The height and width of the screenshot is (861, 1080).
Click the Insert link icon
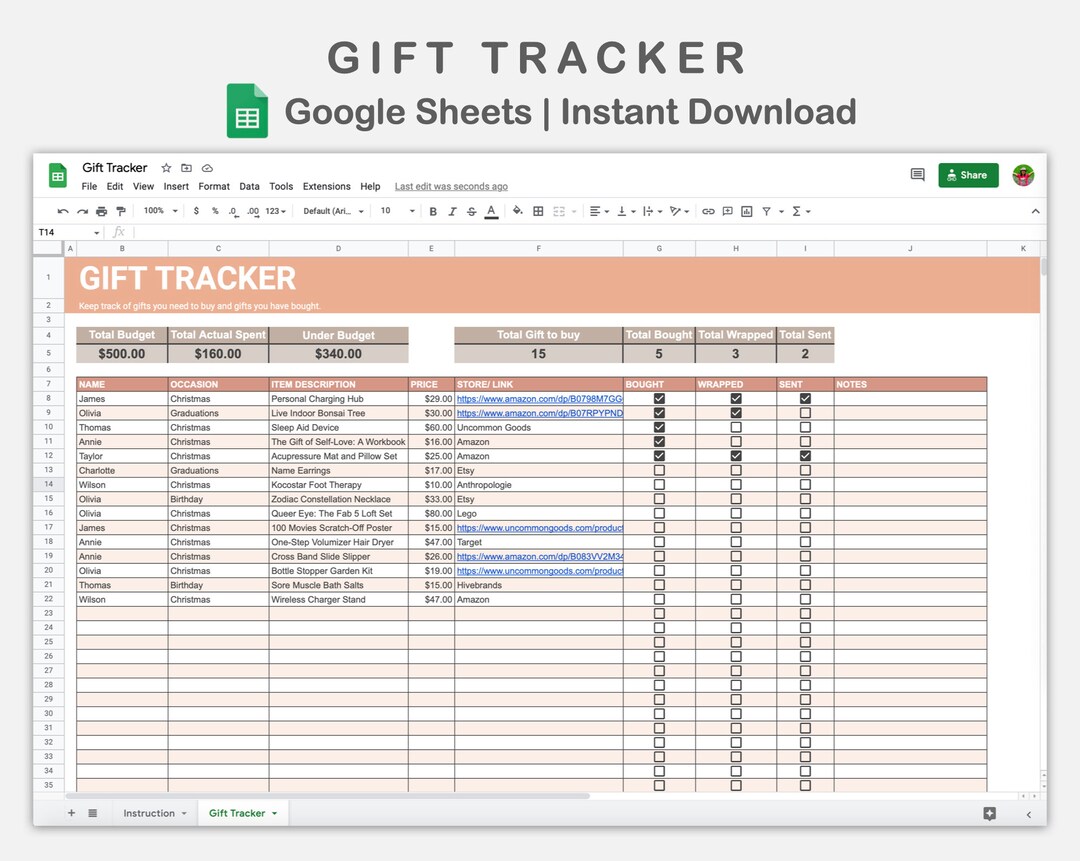point(709,211)
